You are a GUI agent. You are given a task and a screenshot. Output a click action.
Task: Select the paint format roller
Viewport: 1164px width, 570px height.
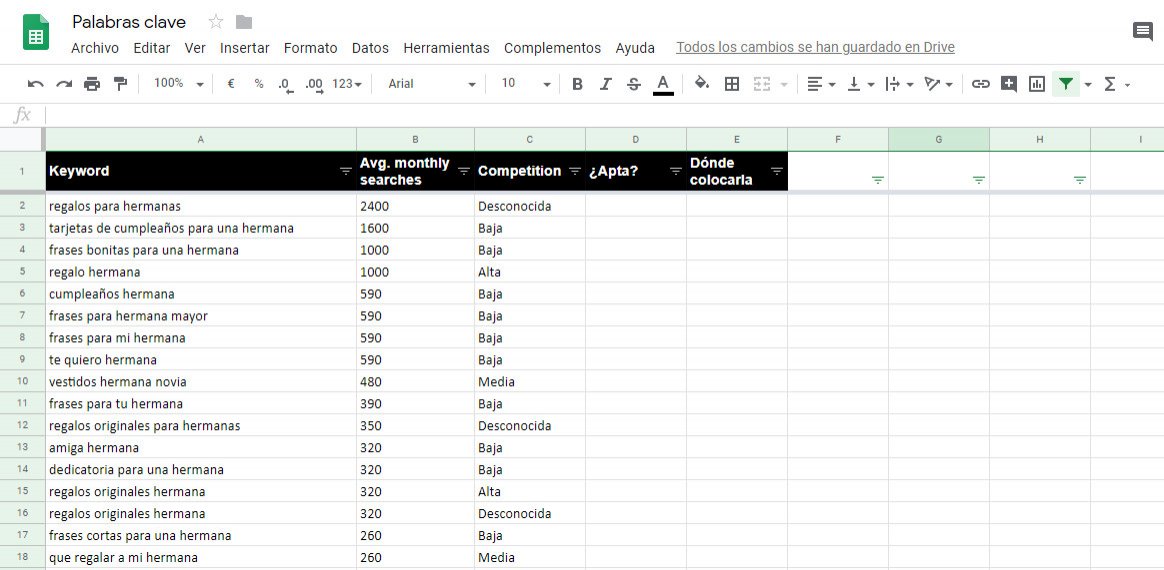point(120,84)
